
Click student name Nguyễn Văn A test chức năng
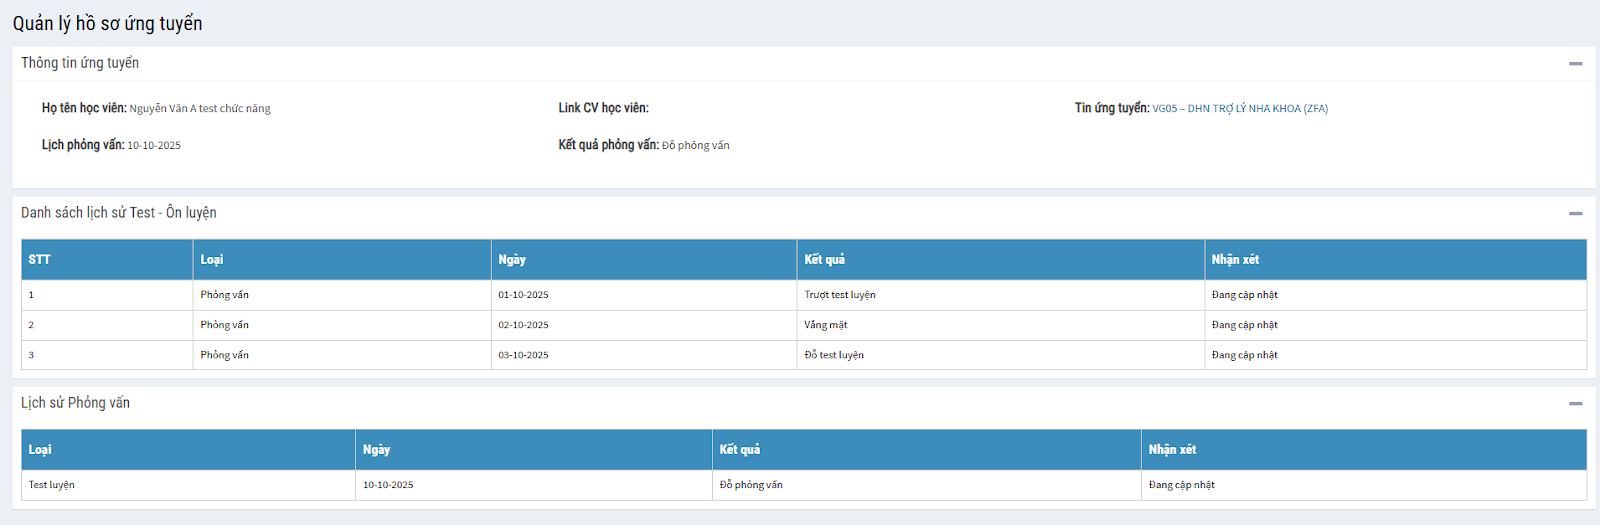200,108
